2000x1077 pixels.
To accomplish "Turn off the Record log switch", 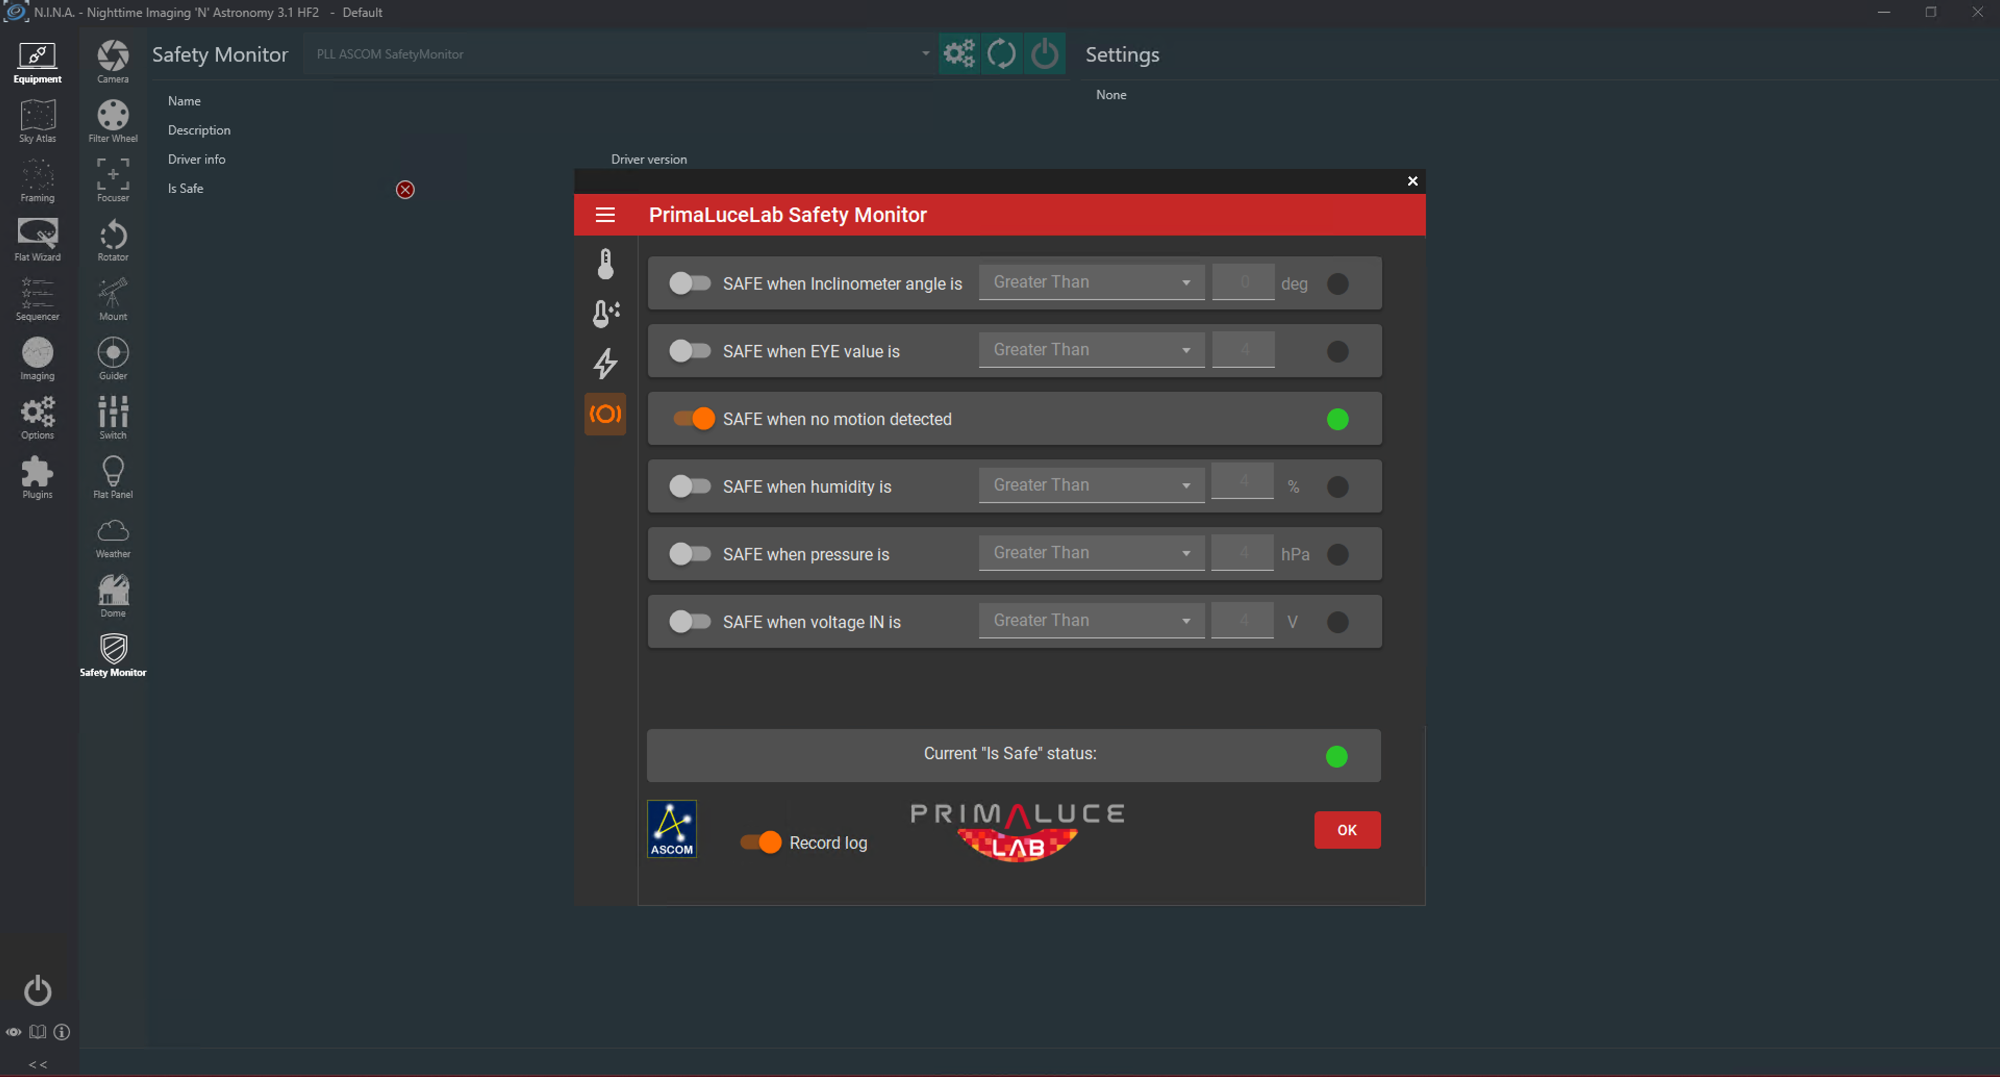I will [x=761, y=843].
